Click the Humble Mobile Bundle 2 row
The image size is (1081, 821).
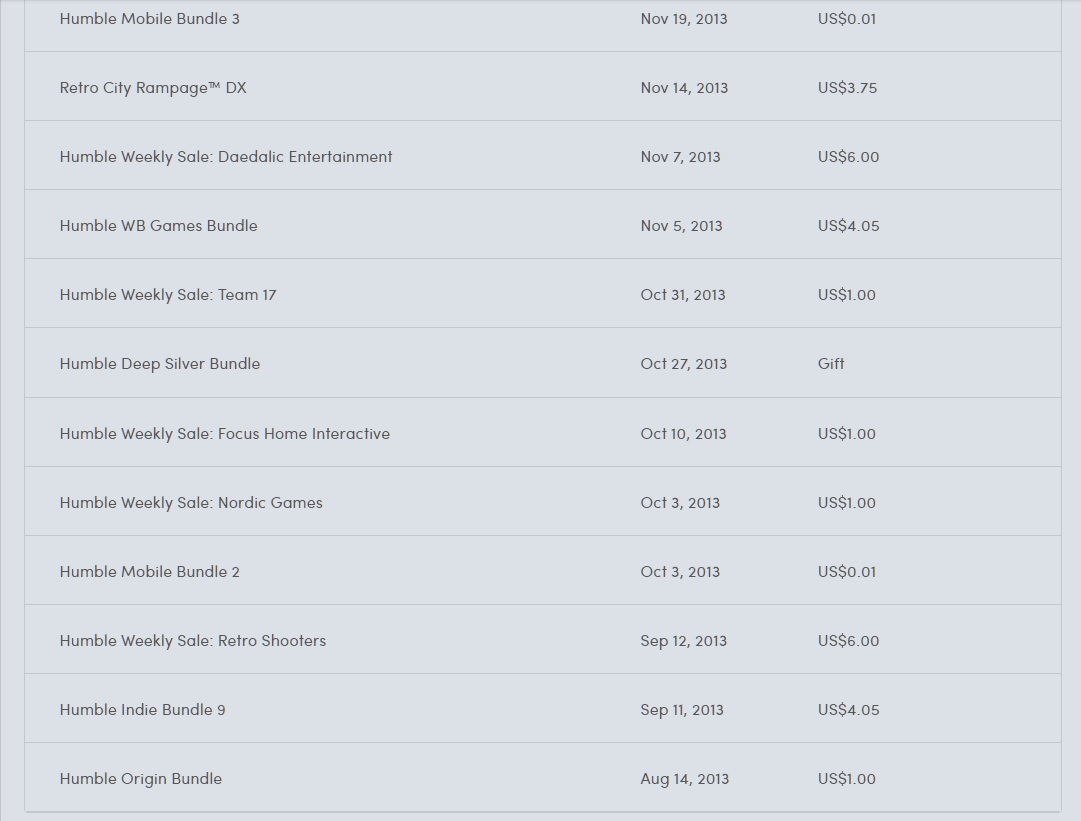tap(150, 572)
